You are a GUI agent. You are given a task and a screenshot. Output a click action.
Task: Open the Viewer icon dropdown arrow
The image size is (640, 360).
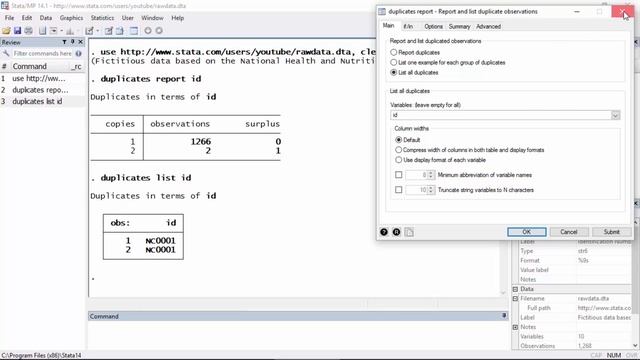pos(61,31)
